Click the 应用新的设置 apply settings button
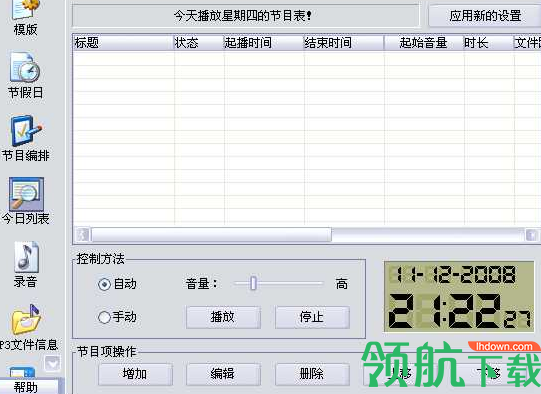Viewport: 541px width, 394px height. tap(485, 16)
